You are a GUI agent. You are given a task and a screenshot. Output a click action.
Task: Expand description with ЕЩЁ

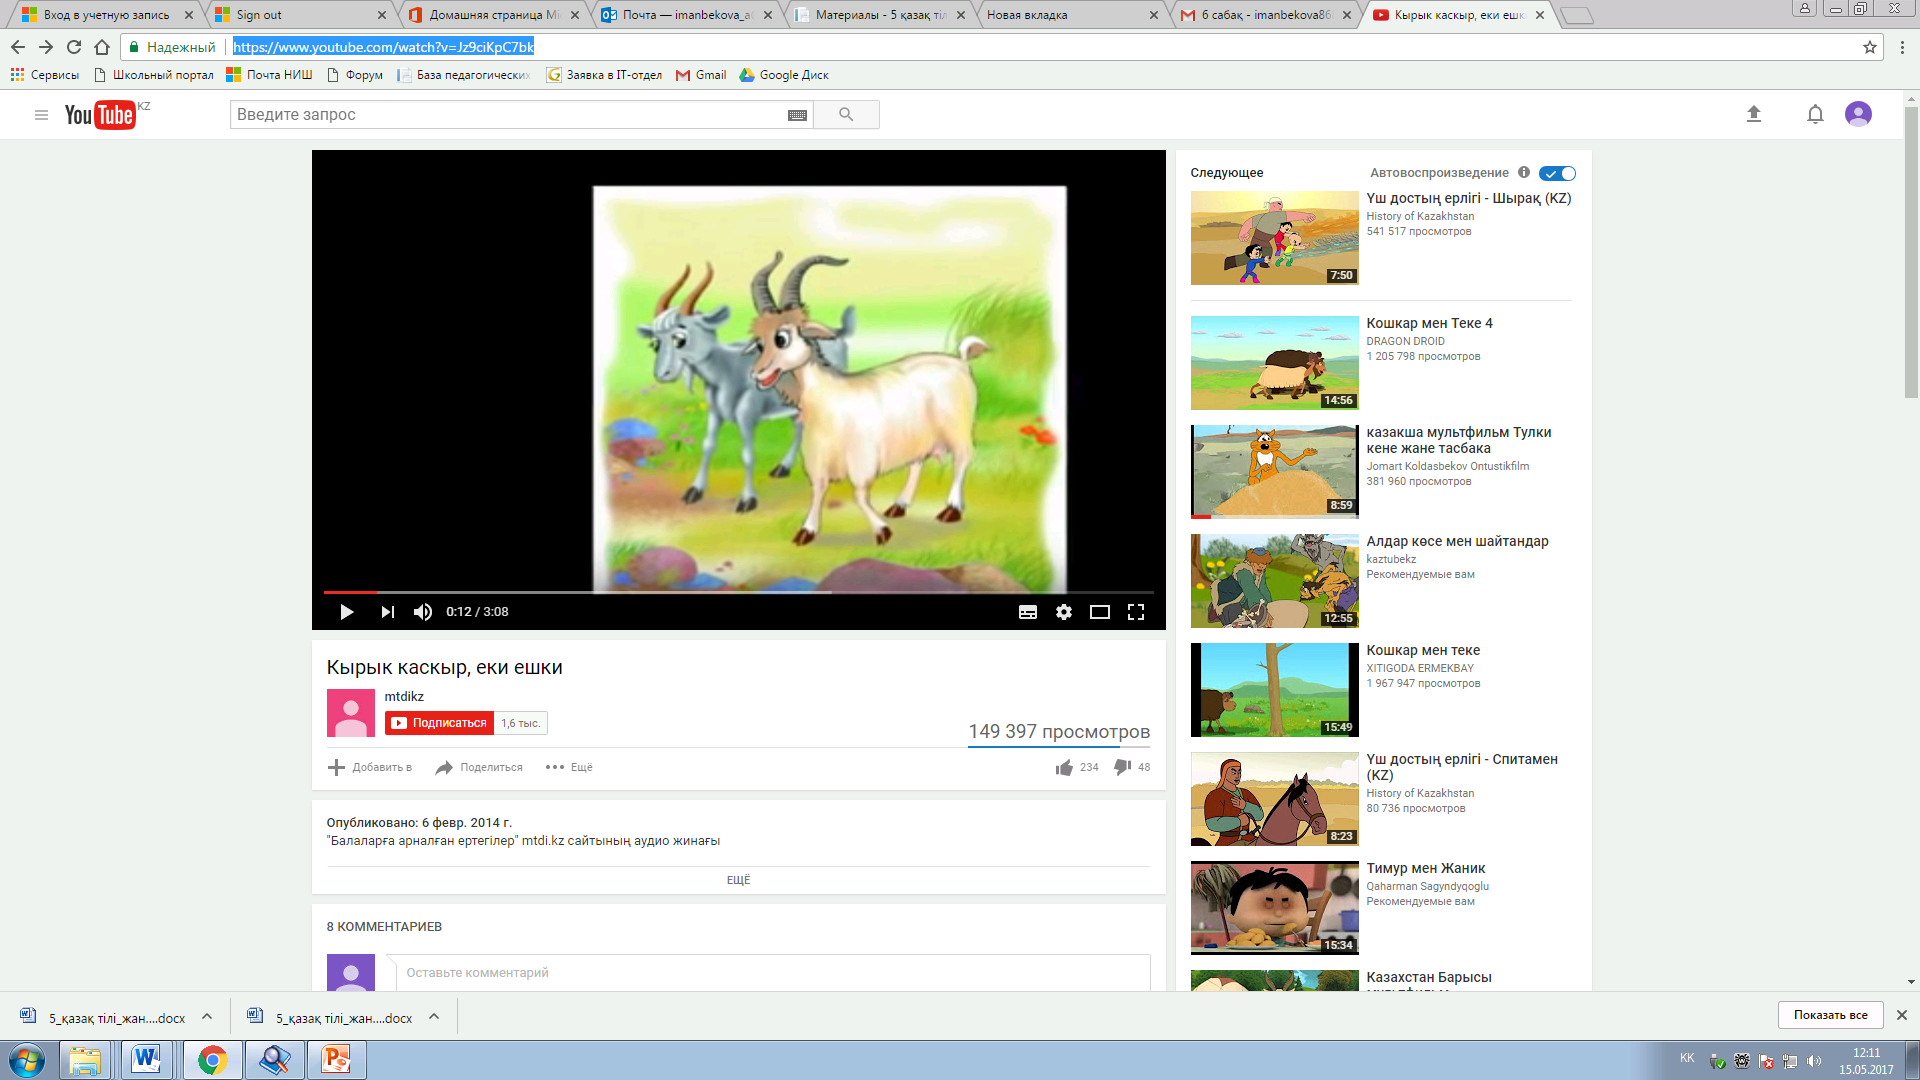(738, 880)
